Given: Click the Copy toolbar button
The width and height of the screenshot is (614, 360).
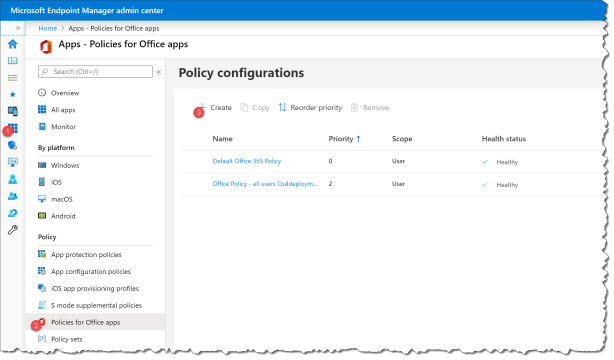Looking at the screenshot, I should pyautogui.click(x=255, y=107).
